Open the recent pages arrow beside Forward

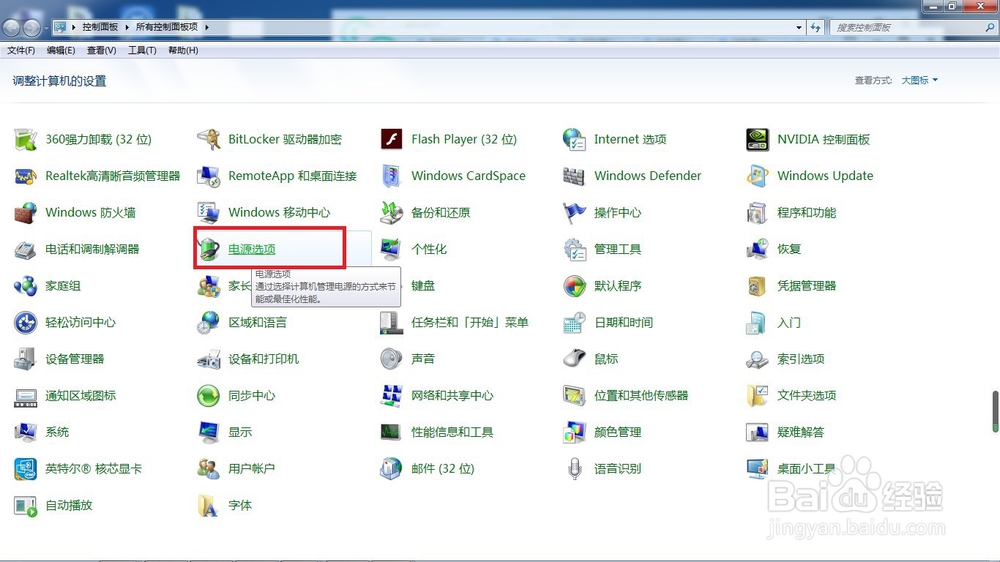pyautogui.click(x=46, y=28)
